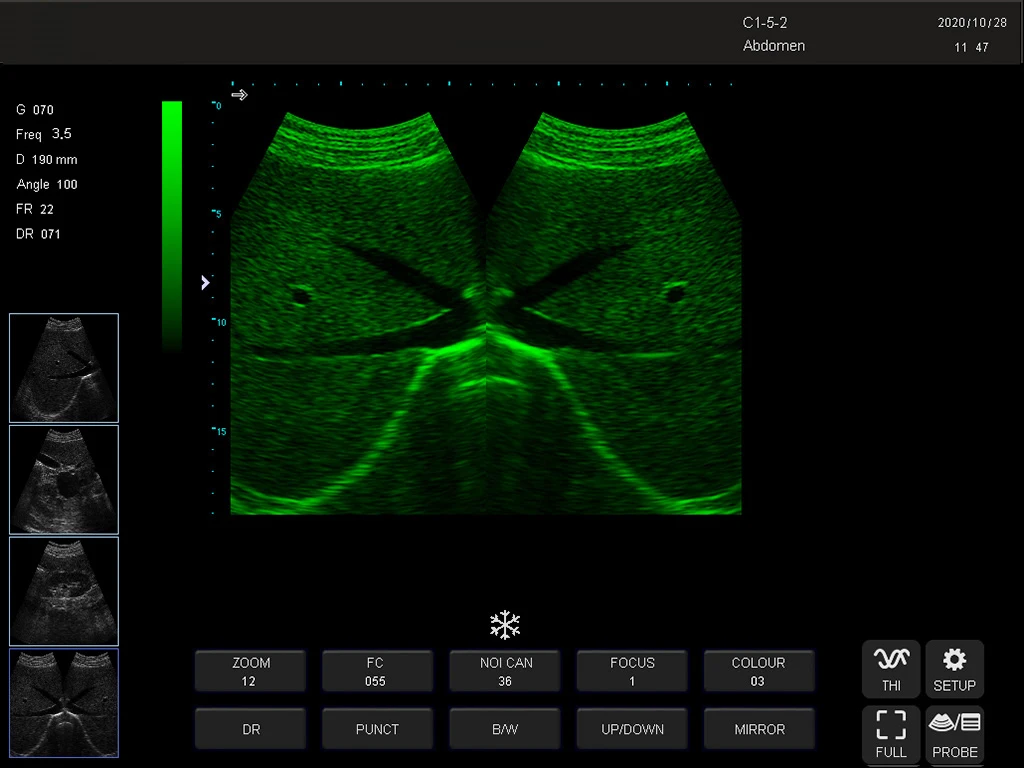The height and width of the screenshot is (768, 1024).
Task: Change the FC 055 value
Action: [x=377, y=671]
